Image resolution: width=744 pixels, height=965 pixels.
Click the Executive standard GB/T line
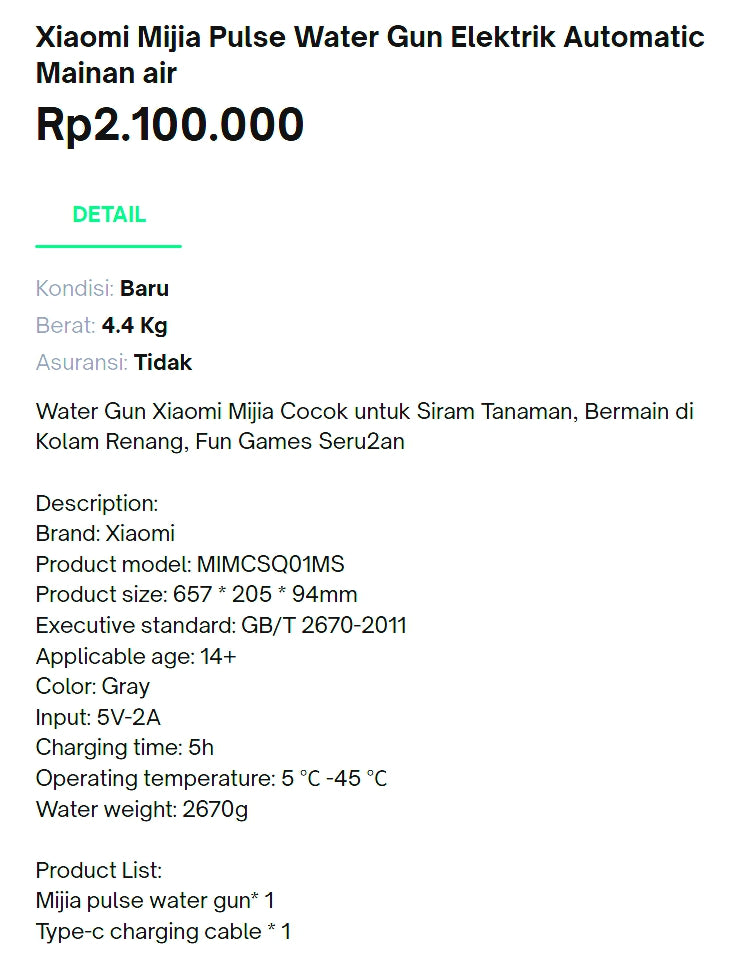click(x=221, y=626)
